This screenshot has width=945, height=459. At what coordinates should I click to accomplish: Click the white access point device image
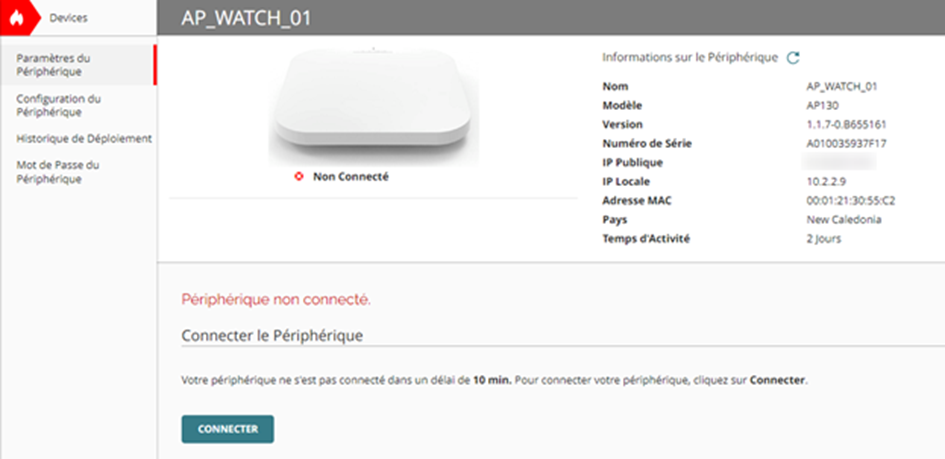click(x=373, y=103)
